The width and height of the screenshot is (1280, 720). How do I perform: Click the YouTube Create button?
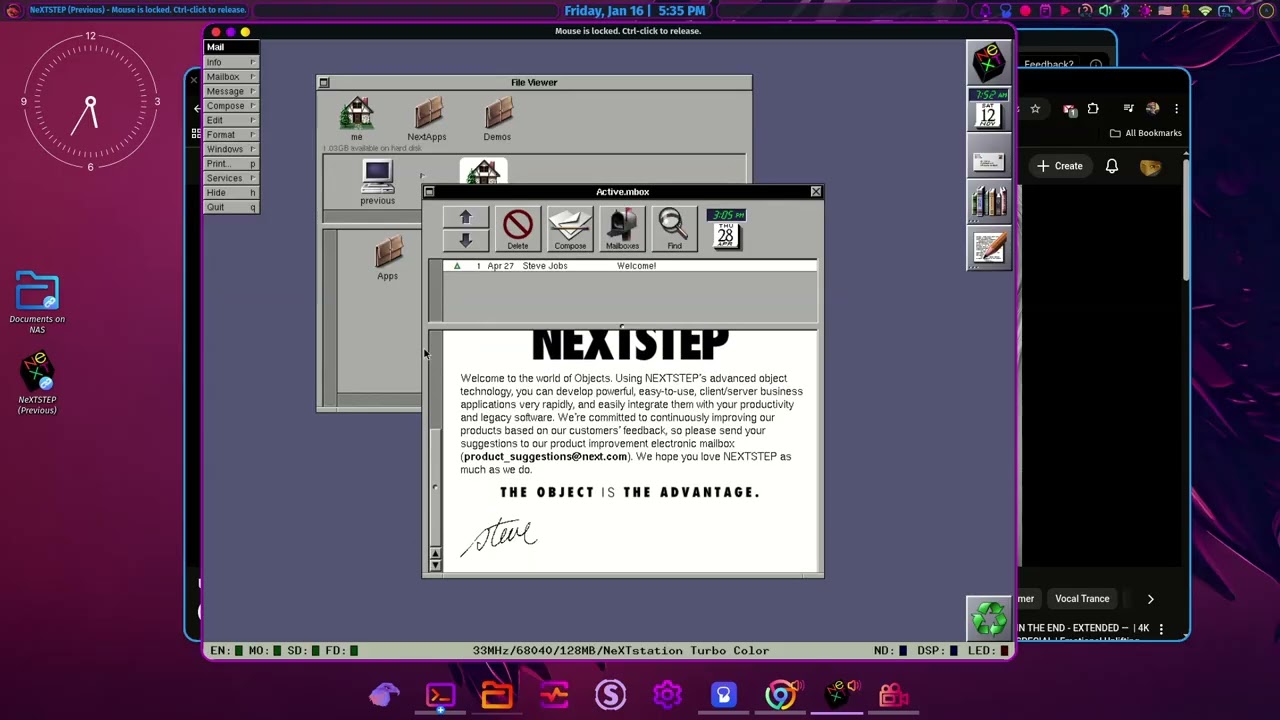click(x=1059, y=166)
